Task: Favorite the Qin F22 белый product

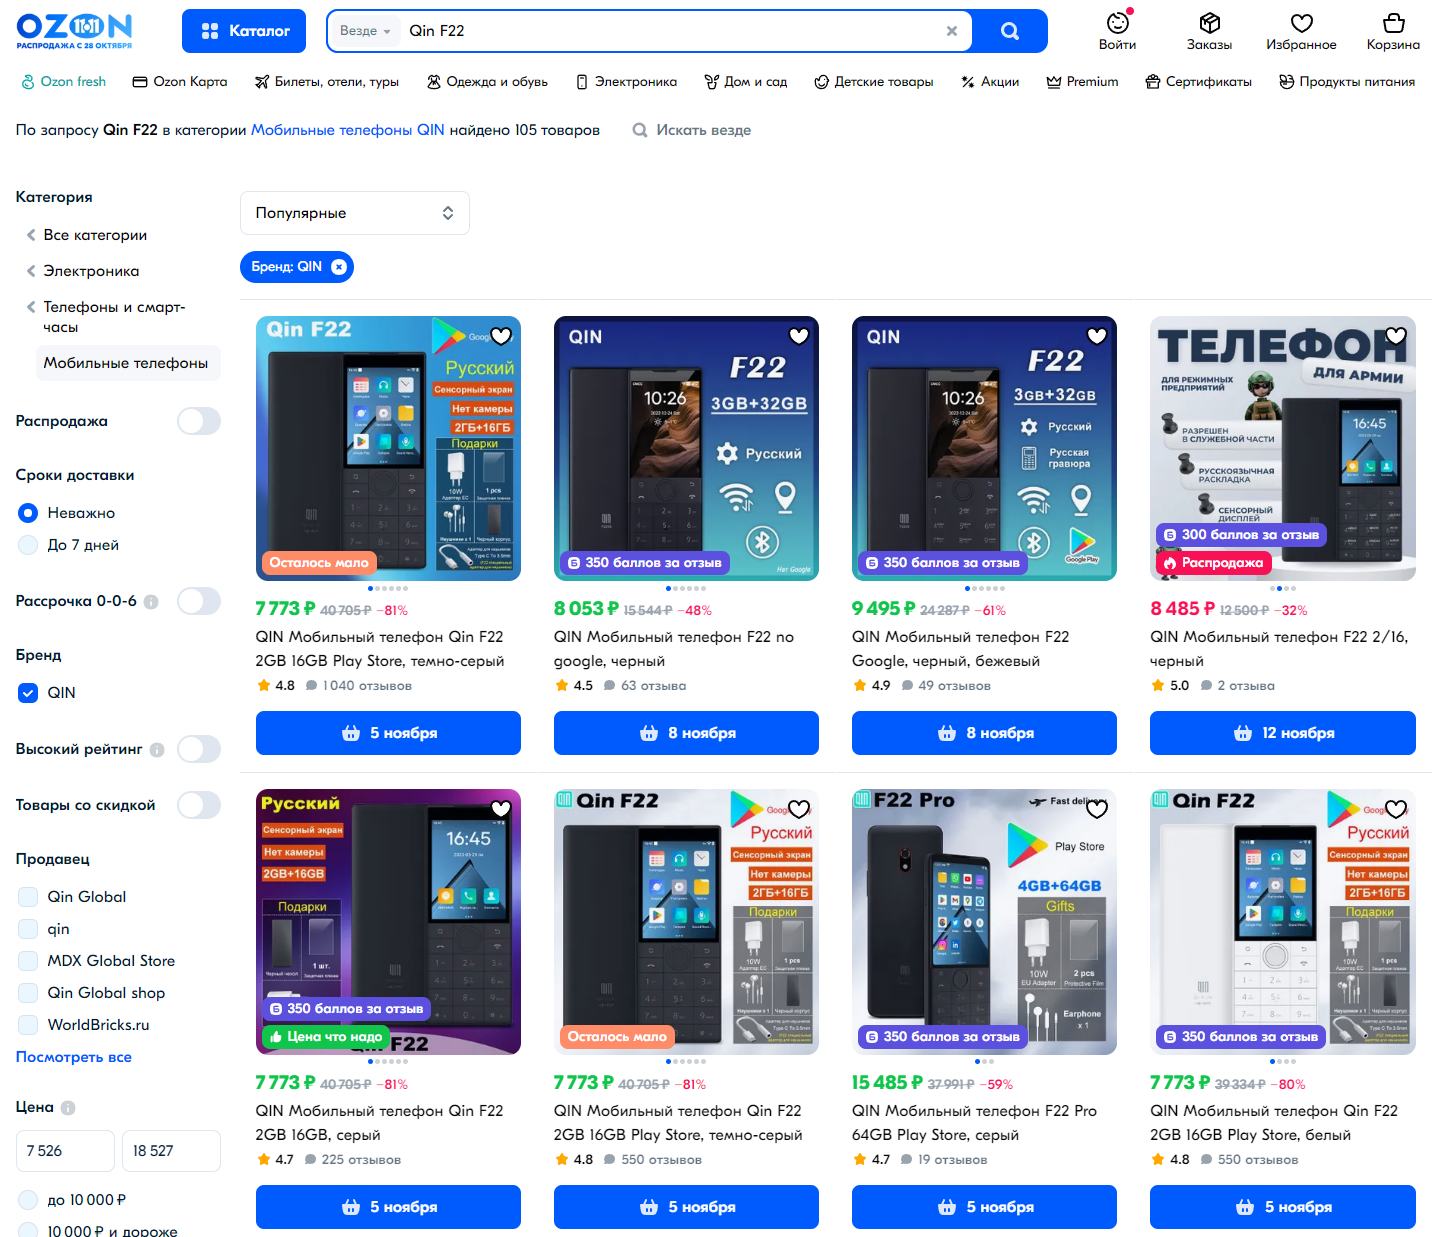Action: coord(1396,809)
